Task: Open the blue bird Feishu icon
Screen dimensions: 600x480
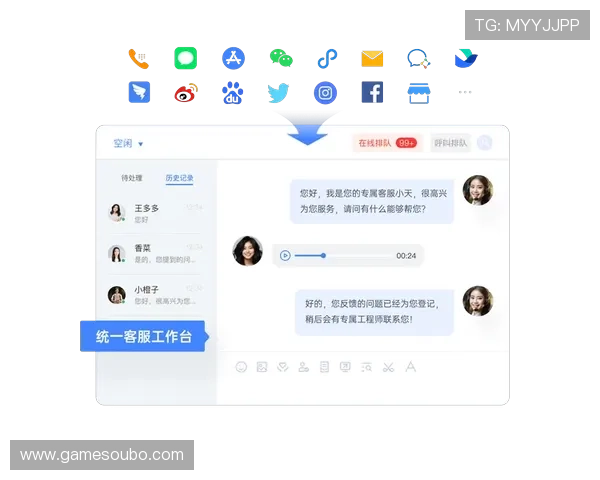Action: (466, 59)
